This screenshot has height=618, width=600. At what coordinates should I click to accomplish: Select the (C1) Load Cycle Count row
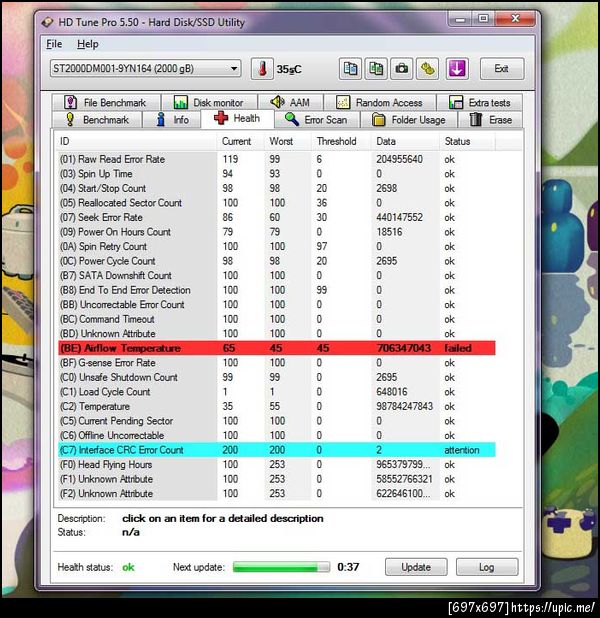coord(277,392)
